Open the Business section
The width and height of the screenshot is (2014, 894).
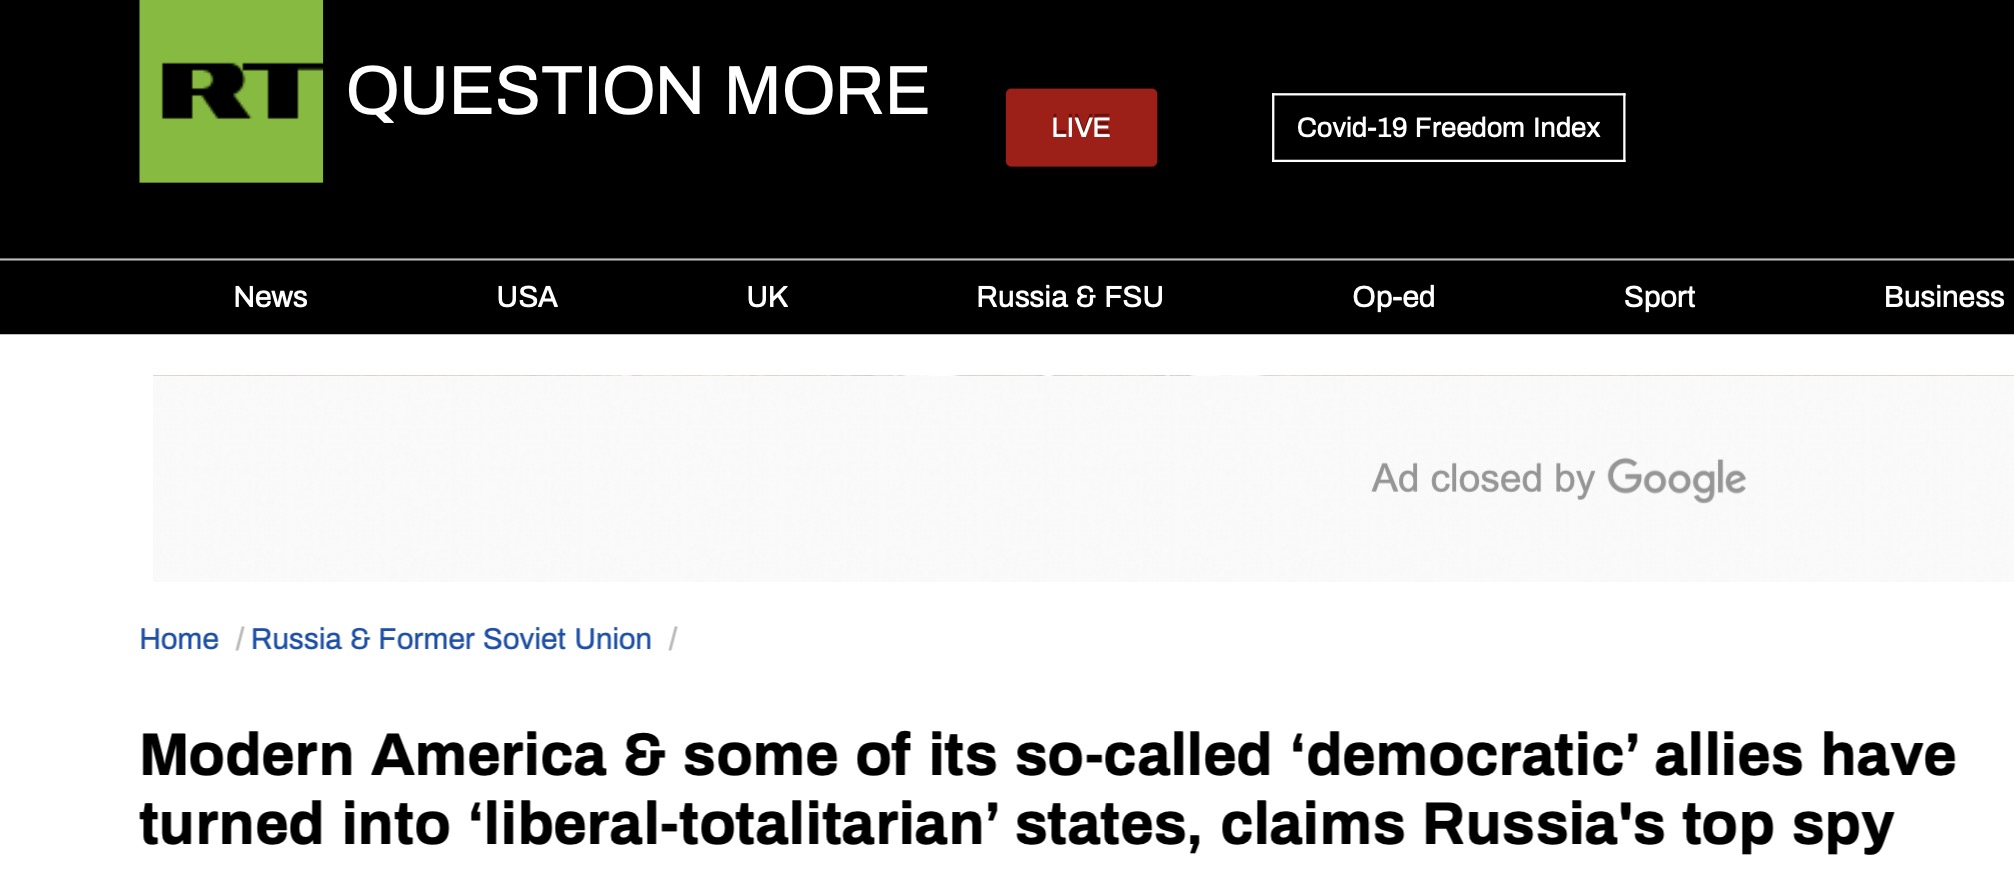point(1944,297)
